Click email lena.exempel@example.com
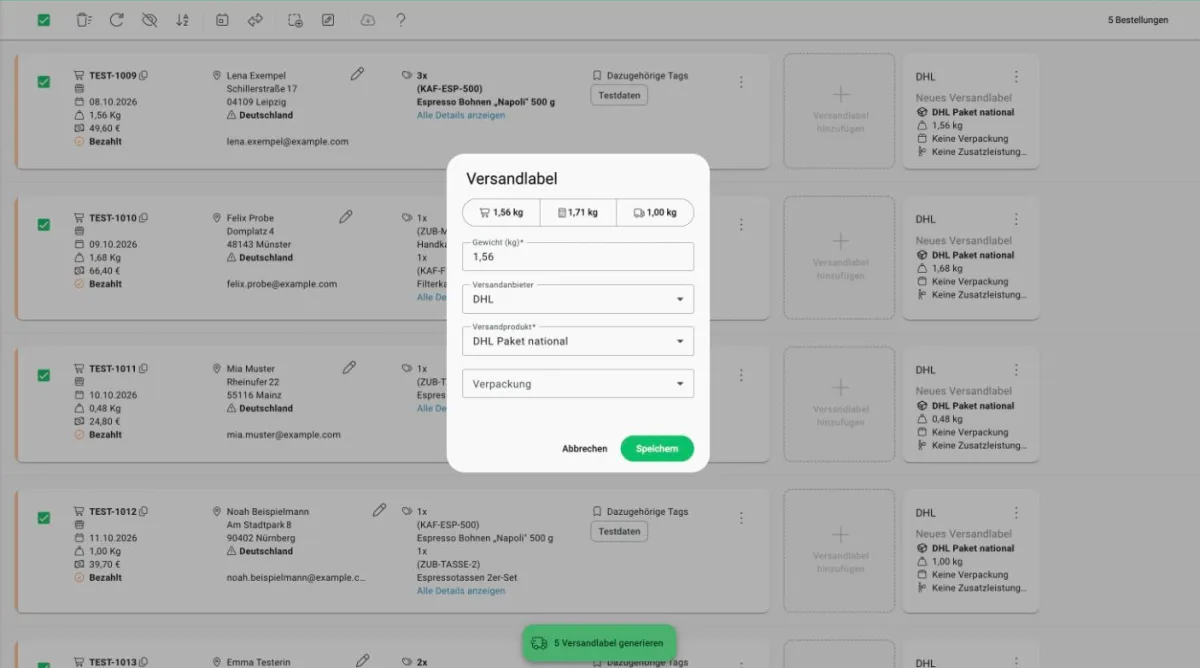 click(x=288, y=142)
